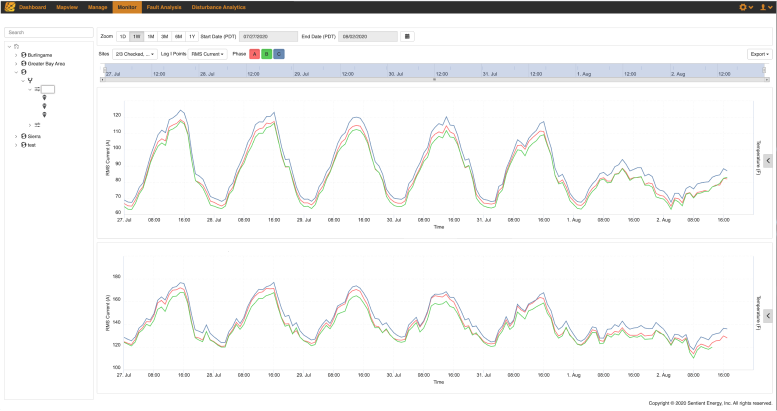Collapse the expanded feeder sliders node
This screenshot has width=777, height=411.
(x=30, y=89)
